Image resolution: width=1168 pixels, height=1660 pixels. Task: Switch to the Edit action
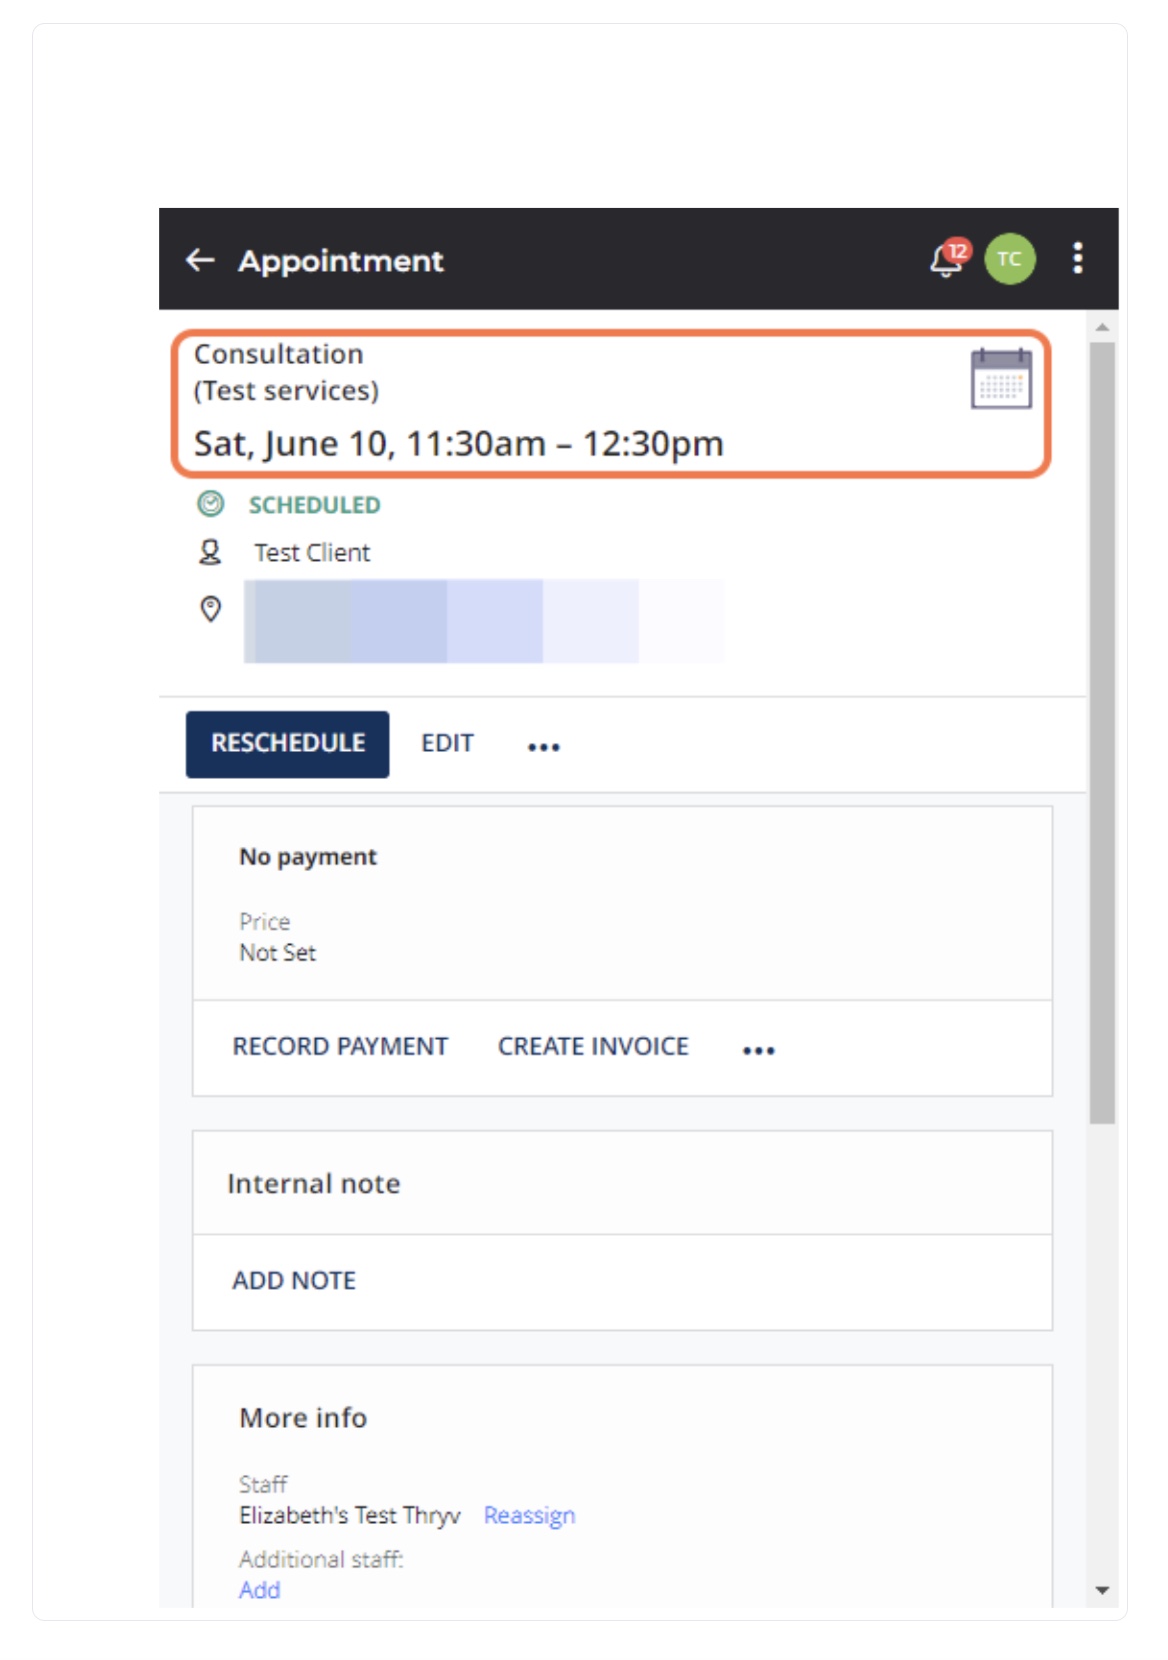tap(447, 743)
